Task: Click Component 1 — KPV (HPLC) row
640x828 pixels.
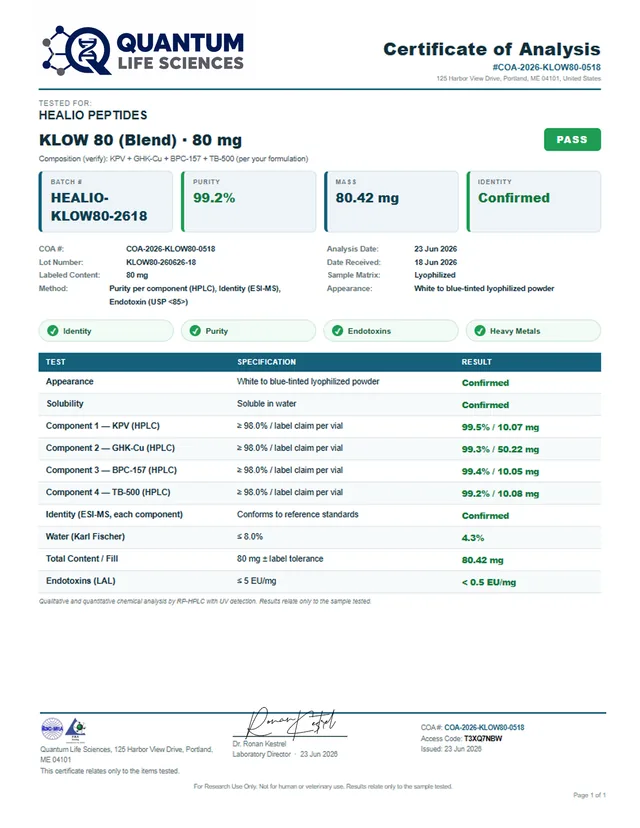Action: click(x=319, y=426)
